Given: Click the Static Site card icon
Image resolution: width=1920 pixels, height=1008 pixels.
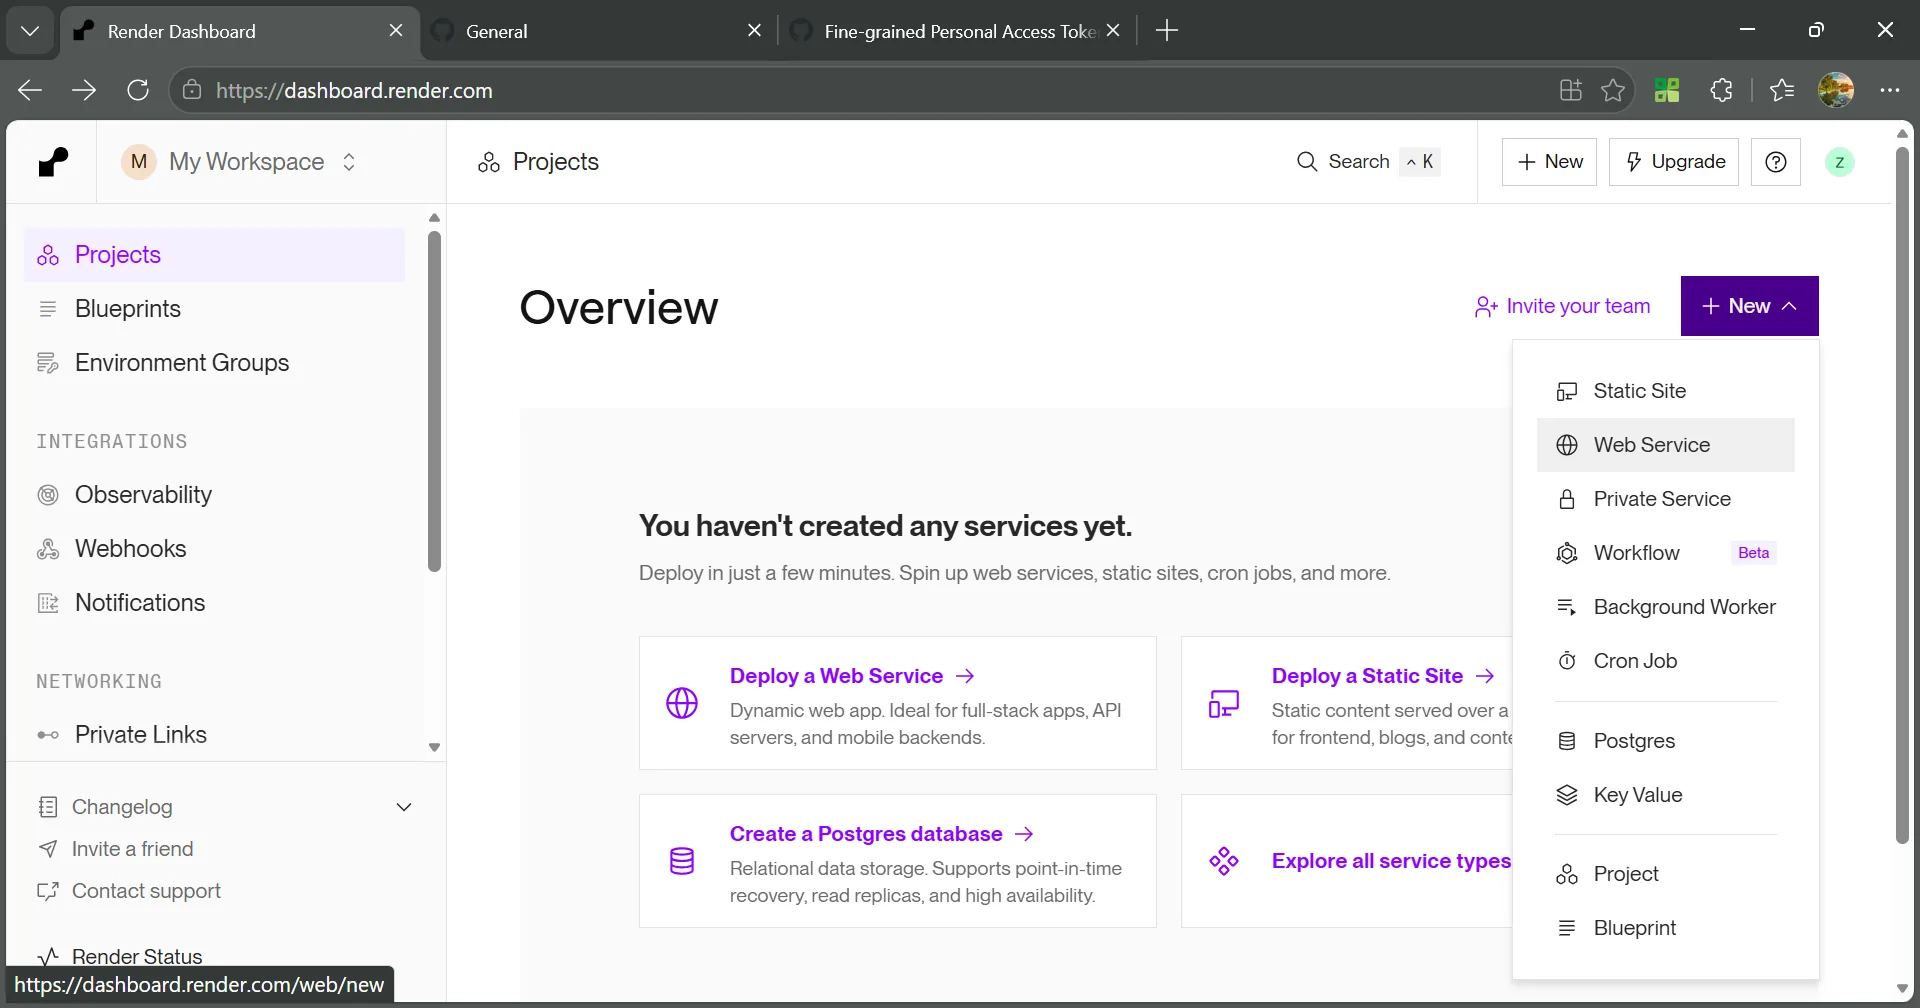Looking at the screenshot, I should point(1224,703).
